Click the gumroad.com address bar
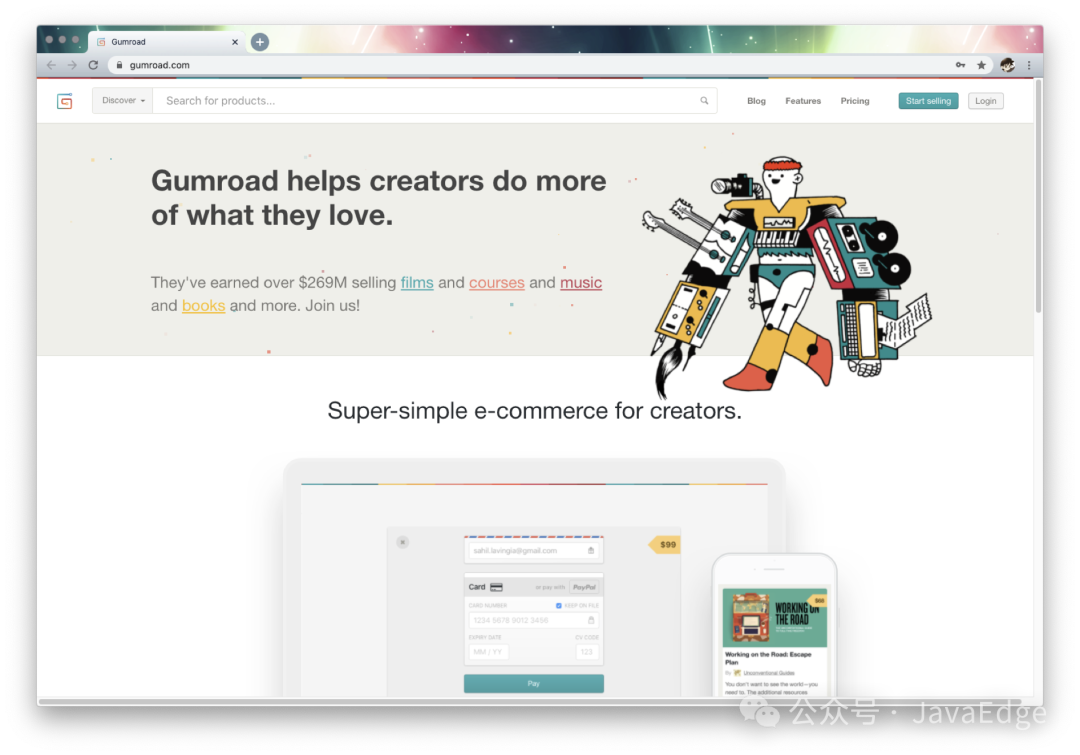Screen dimensions: 1080x755 [x=531, y=65]
